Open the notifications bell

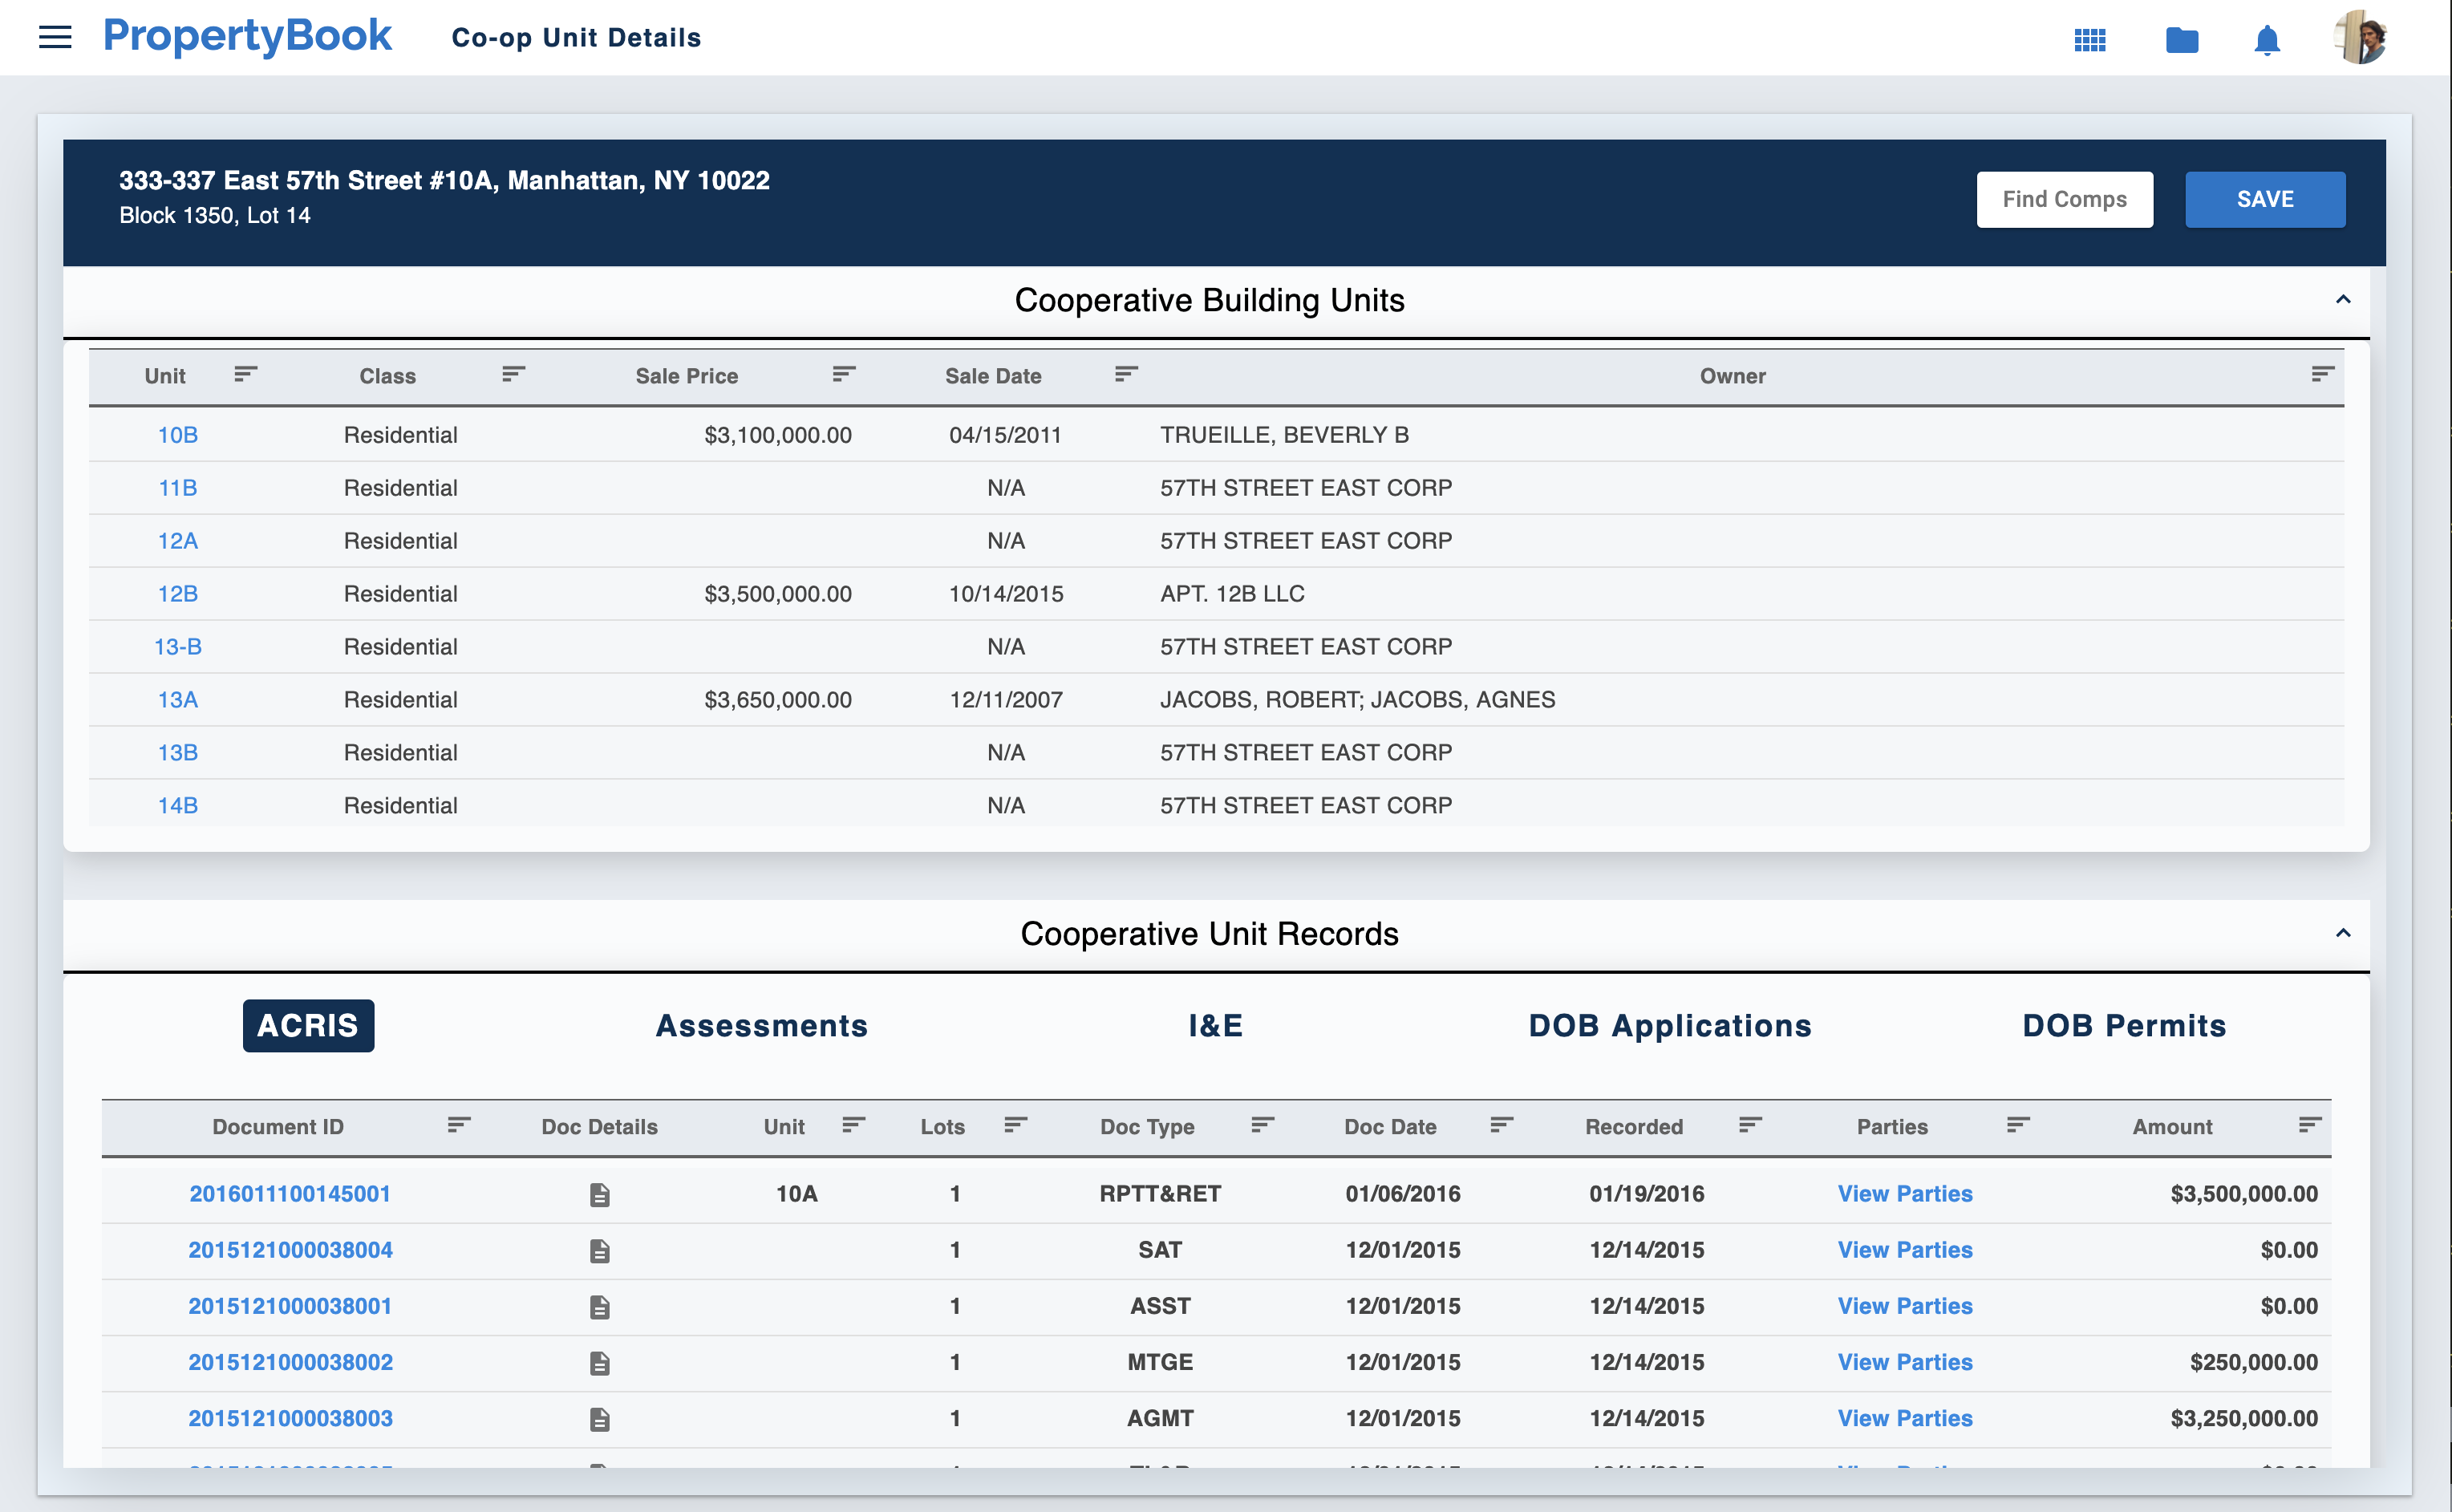2267,40
